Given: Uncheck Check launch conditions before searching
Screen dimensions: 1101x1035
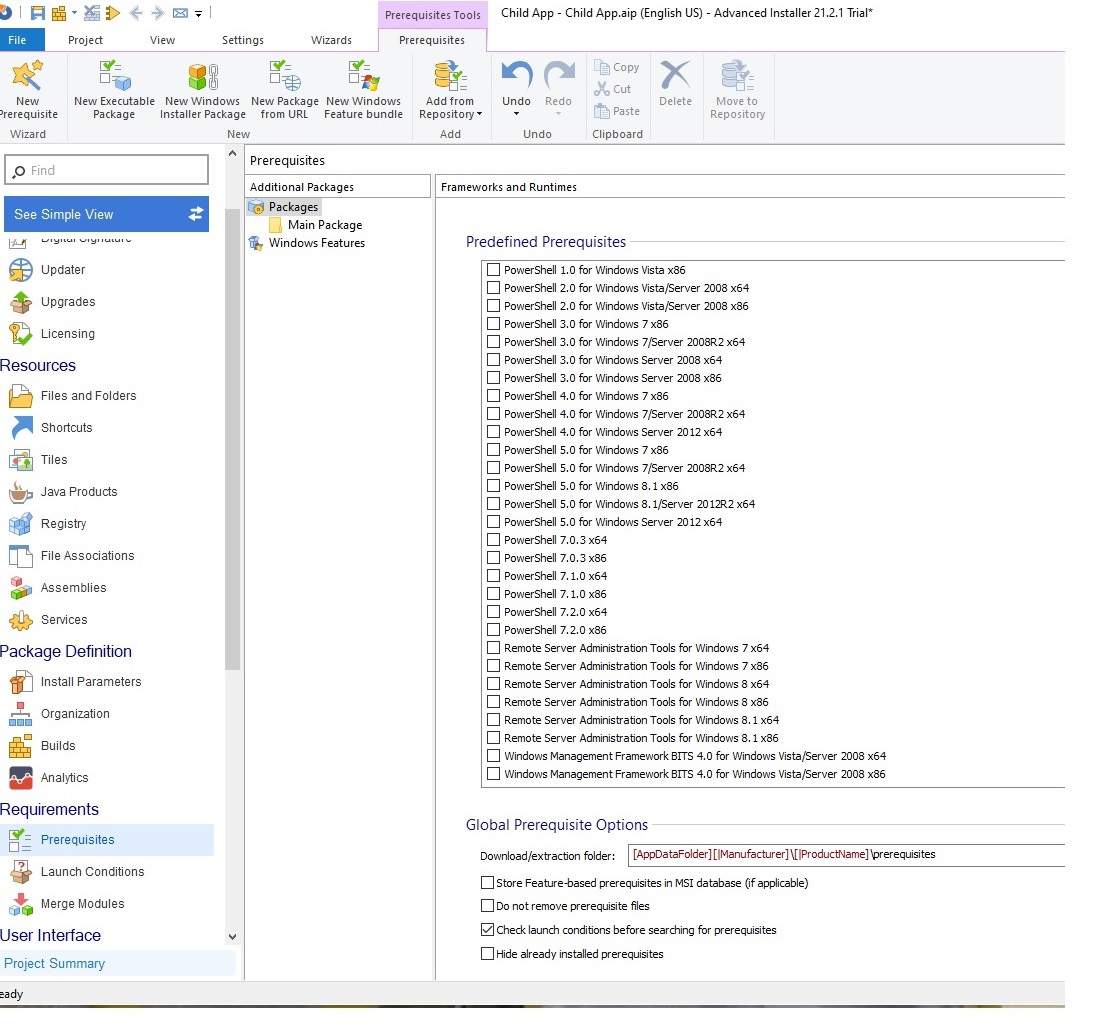Looking at the screenshot, I should 487,930.
